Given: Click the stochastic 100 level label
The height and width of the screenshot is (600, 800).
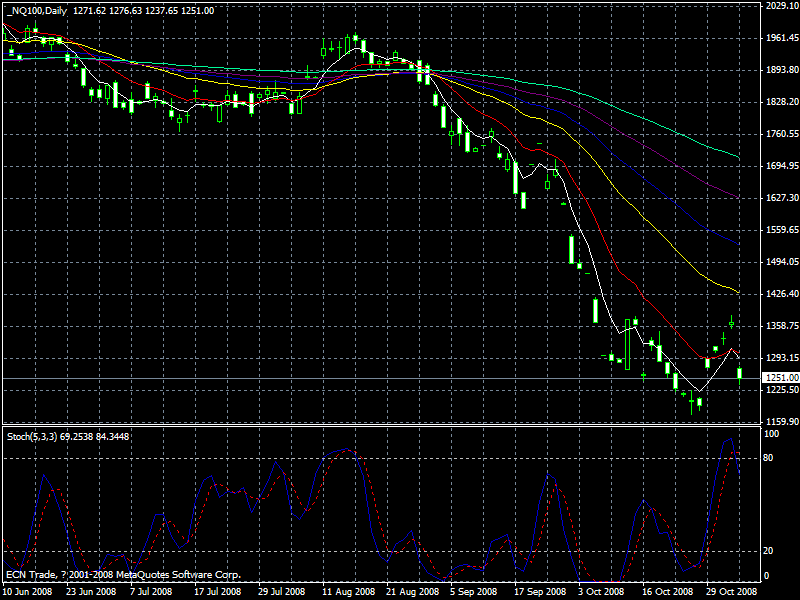Looking at the screenshot, I should tap(772, 434).
